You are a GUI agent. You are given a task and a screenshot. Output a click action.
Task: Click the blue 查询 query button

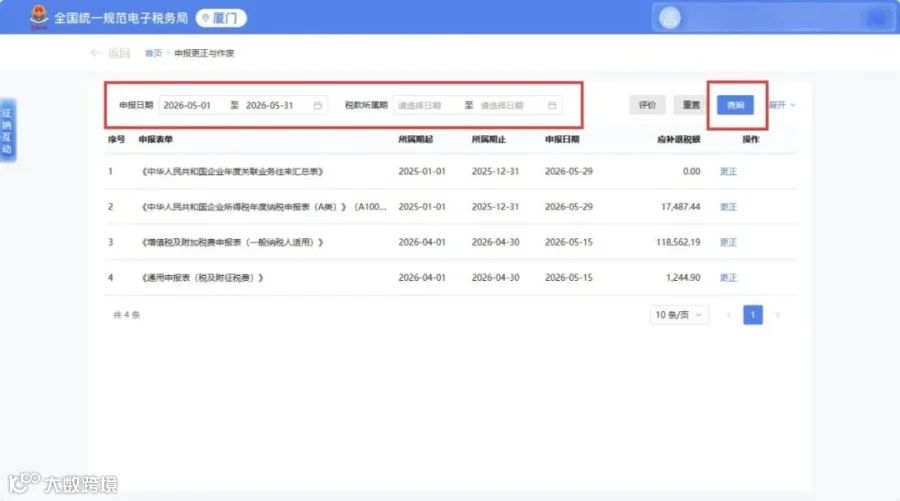tap(735, 105)
